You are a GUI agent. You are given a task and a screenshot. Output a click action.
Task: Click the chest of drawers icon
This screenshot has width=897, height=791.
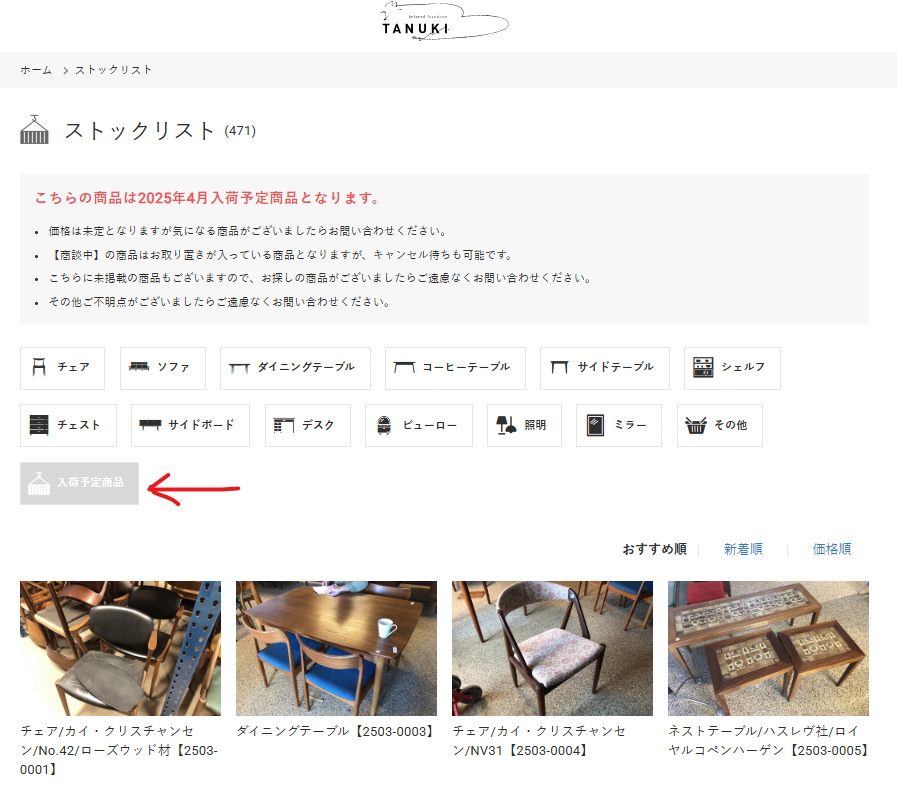click(39, 425)
